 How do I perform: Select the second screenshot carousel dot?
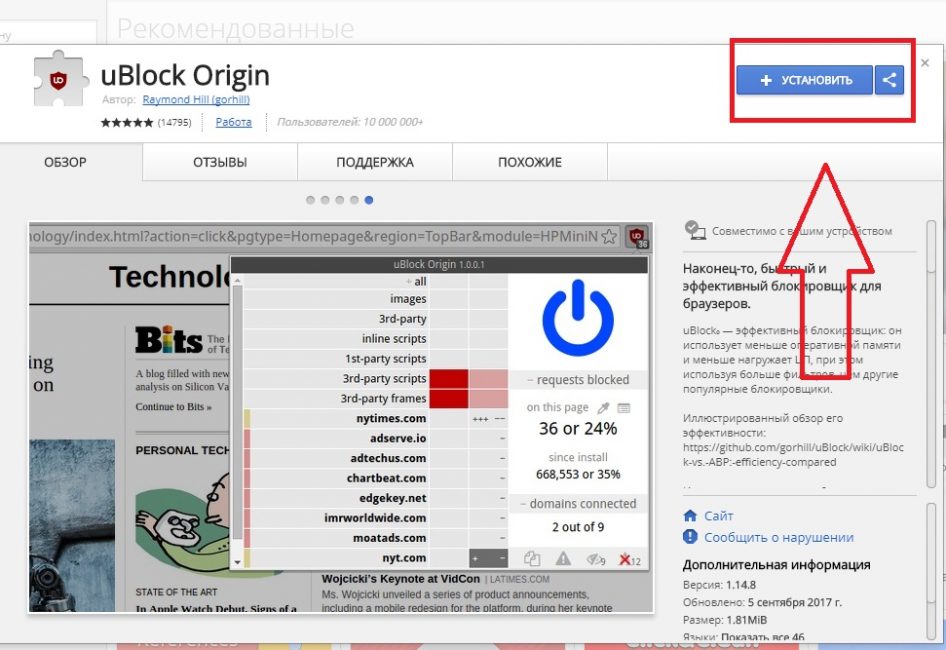[x=325, y=200]
